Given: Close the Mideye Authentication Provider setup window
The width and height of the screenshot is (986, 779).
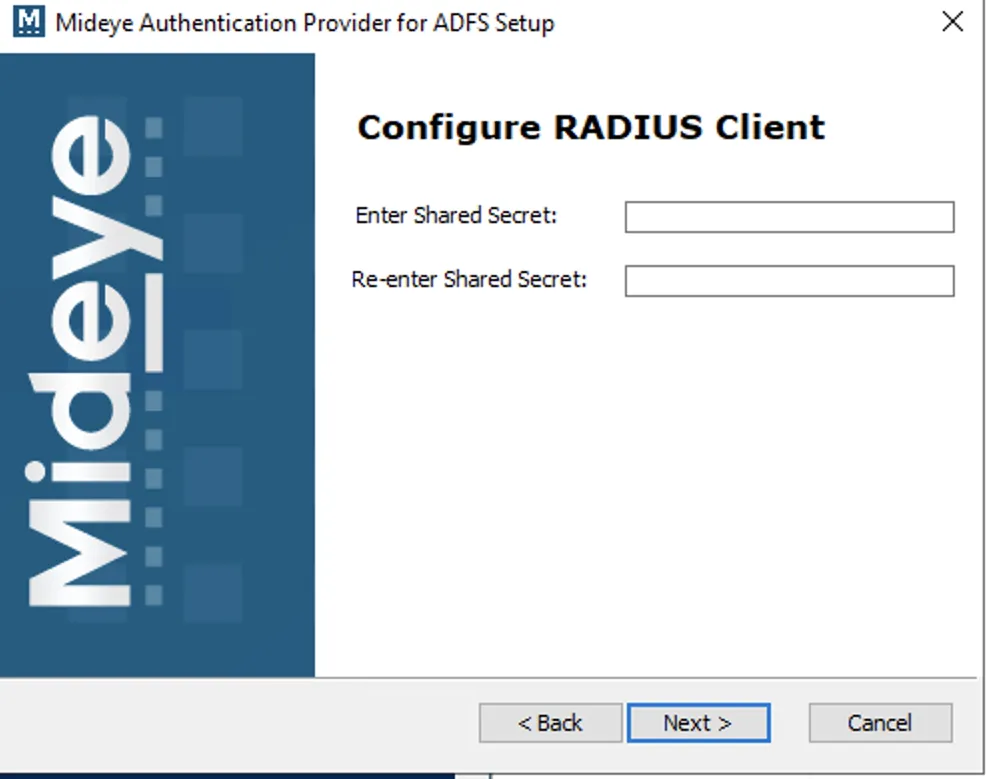Looking at the screenshot, I should point(951,22).
